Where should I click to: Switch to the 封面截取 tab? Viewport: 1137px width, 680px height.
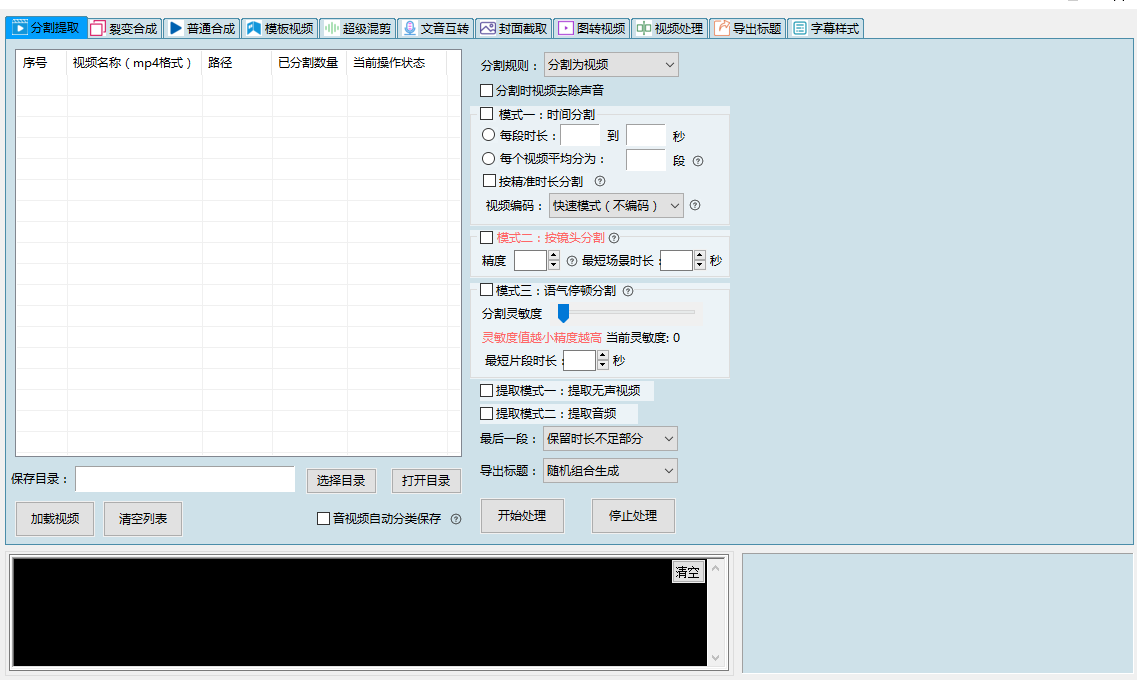click(512, 28)
